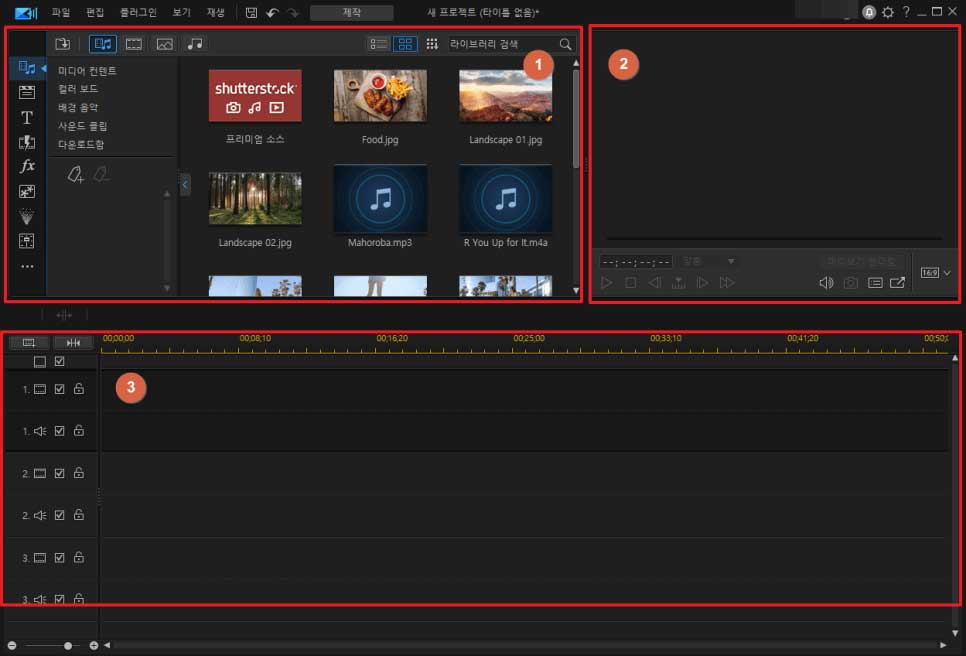Screen dimensions: 966x656
Task: Show all media filter icon
Action: 103,44
